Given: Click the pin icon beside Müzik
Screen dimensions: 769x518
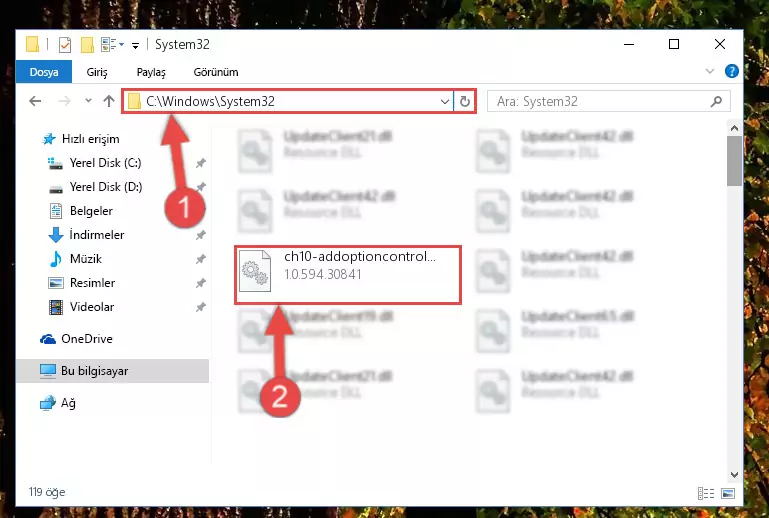Looking at the screenshot, I should (201, 259).
